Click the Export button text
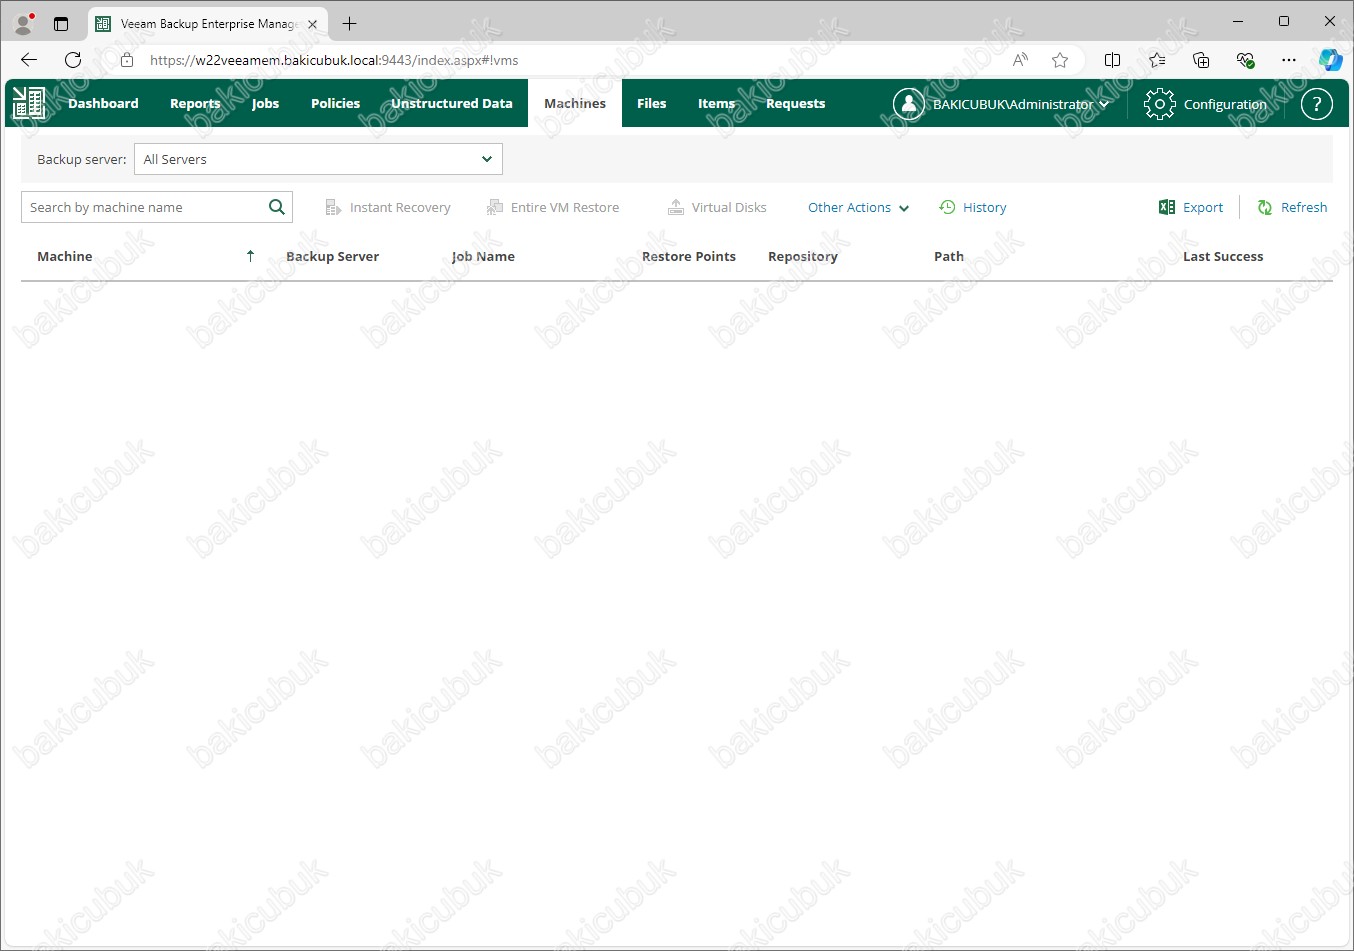 coord(1203,207)
